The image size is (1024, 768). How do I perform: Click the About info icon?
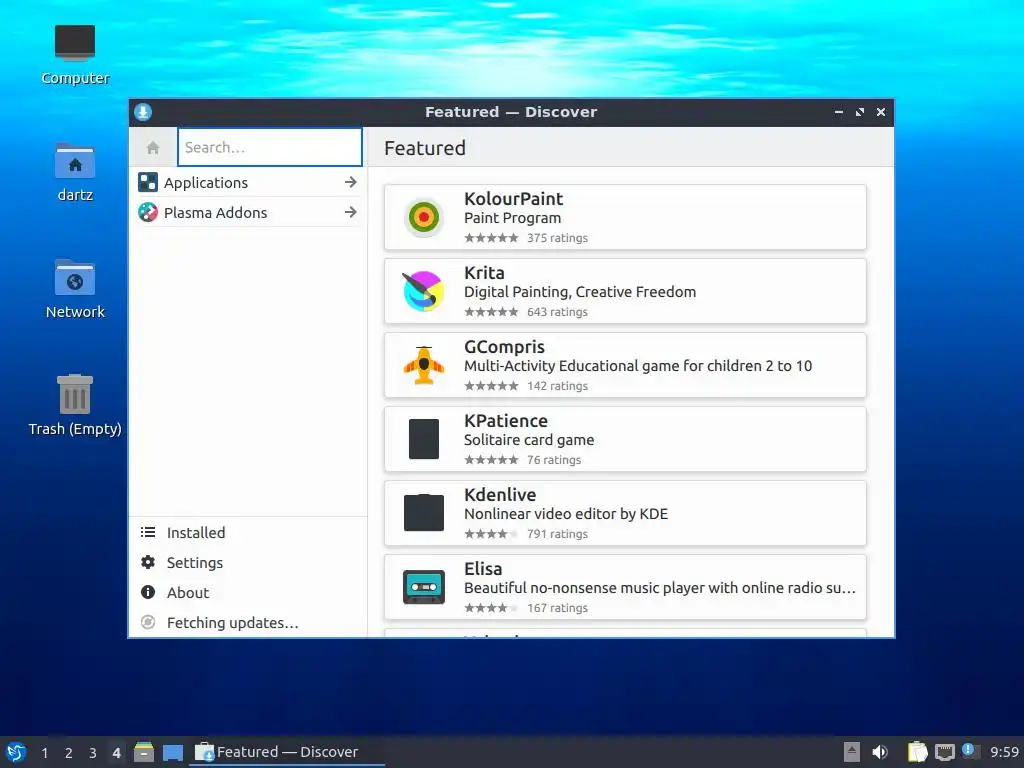pyautogui.click(x=148, y=592)
